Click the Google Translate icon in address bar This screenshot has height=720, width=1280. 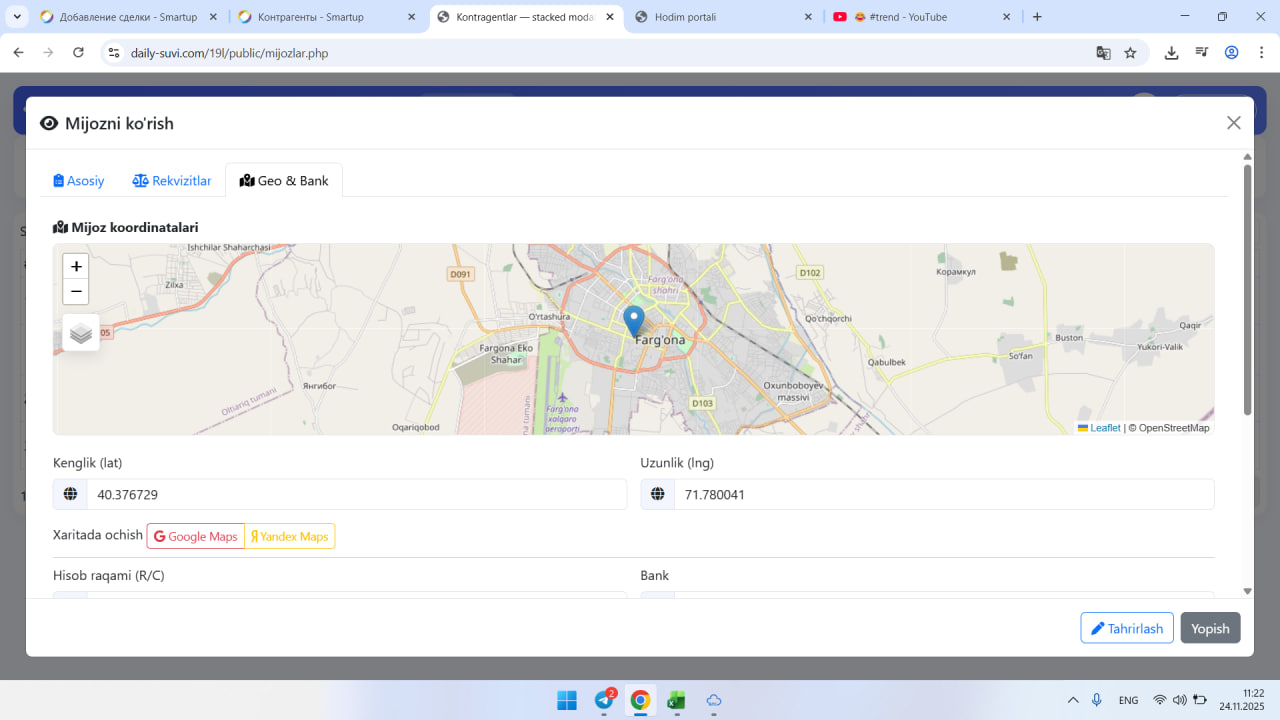point(1103,53)
